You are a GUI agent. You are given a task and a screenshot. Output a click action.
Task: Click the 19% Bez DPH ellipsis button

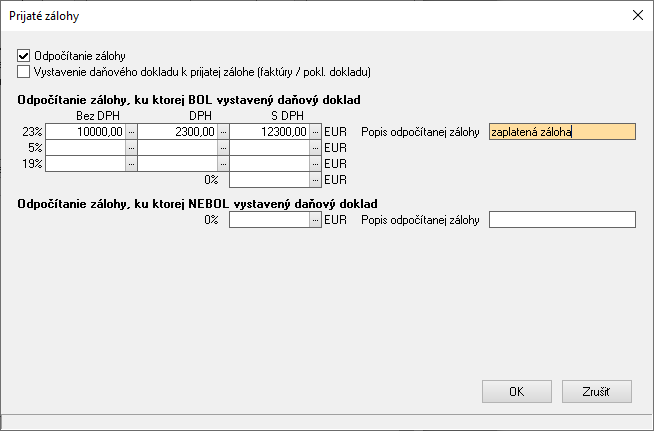131,163
